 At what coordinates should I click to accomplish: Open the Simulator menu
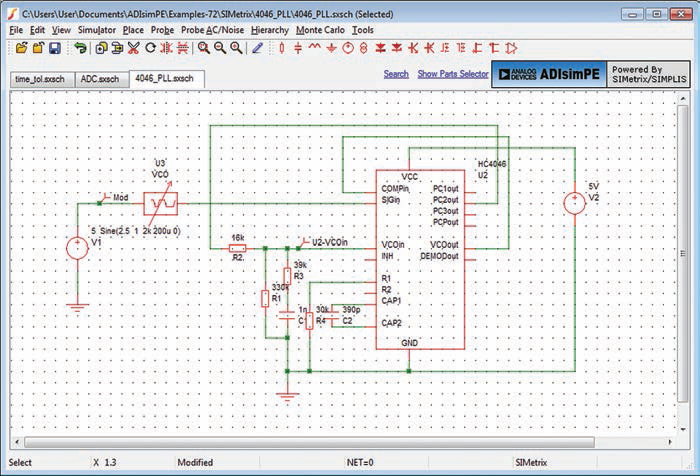click(x=97, y=30)
